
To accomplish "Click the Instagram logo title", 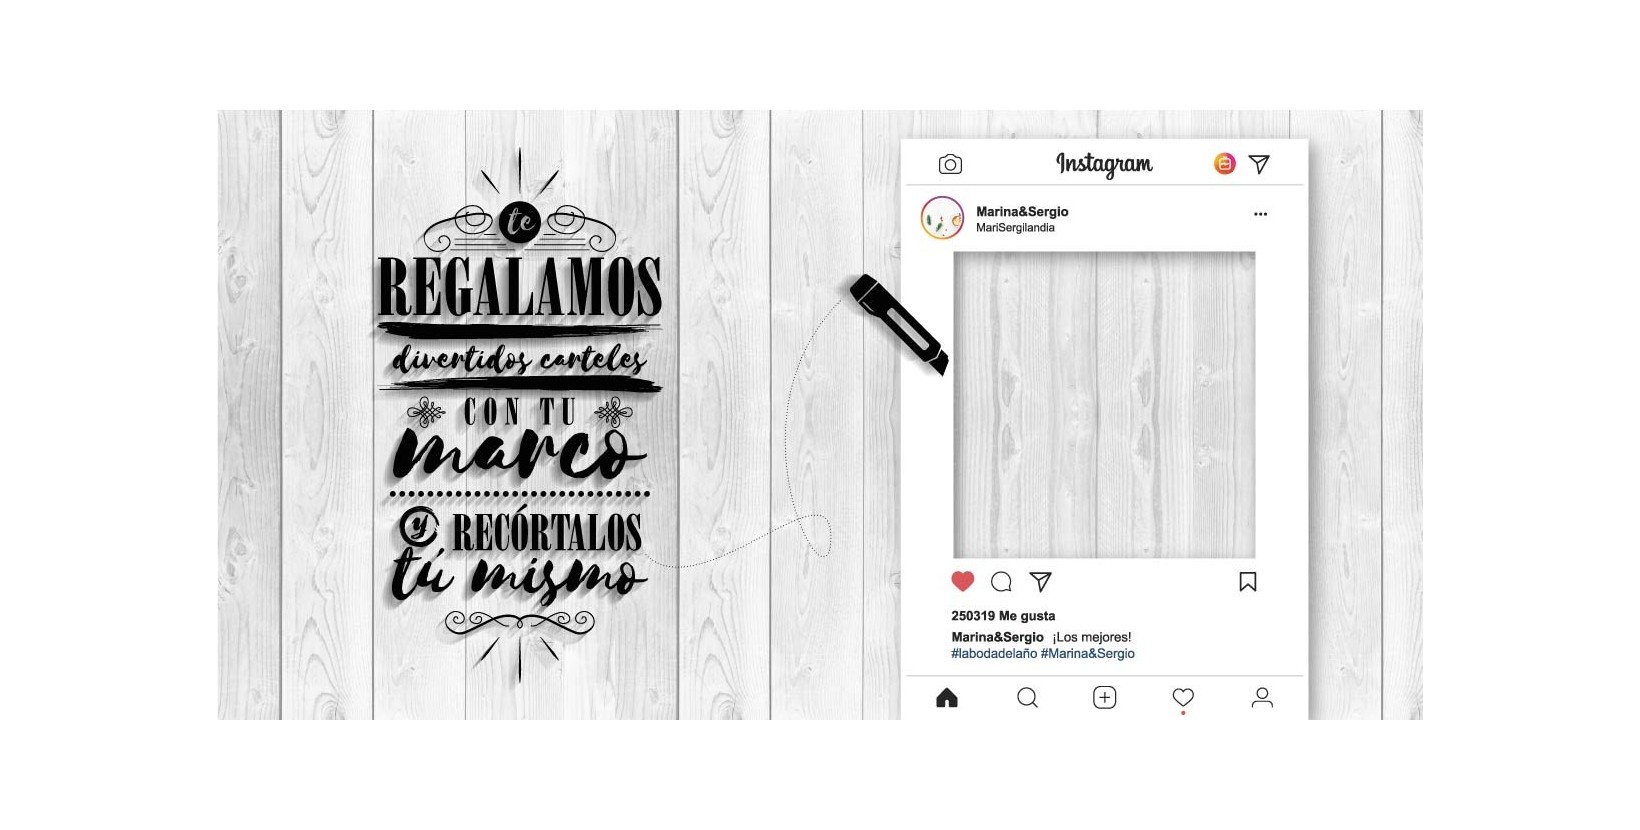I will [1104, 164].
